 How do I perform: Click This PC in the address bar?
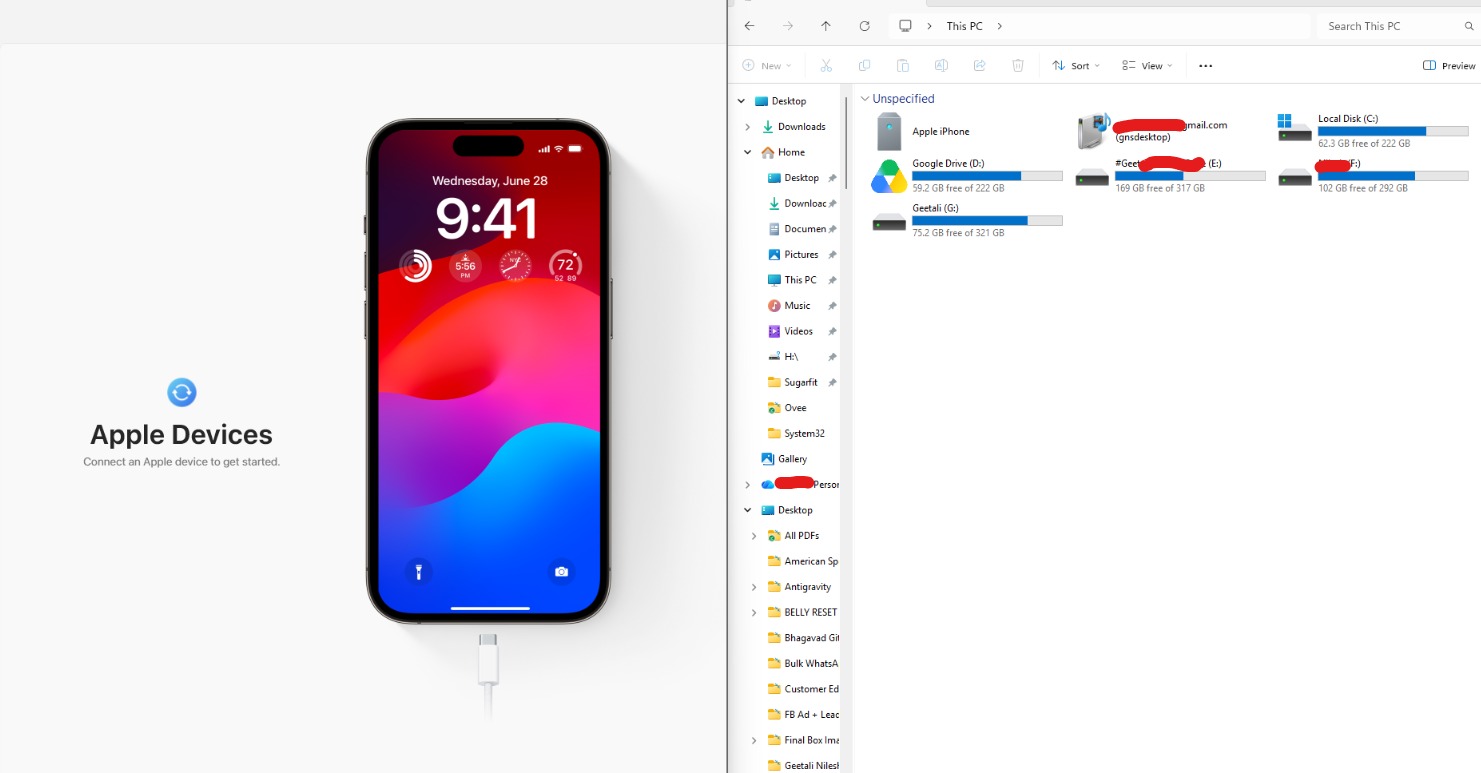[x=964, y=26]
